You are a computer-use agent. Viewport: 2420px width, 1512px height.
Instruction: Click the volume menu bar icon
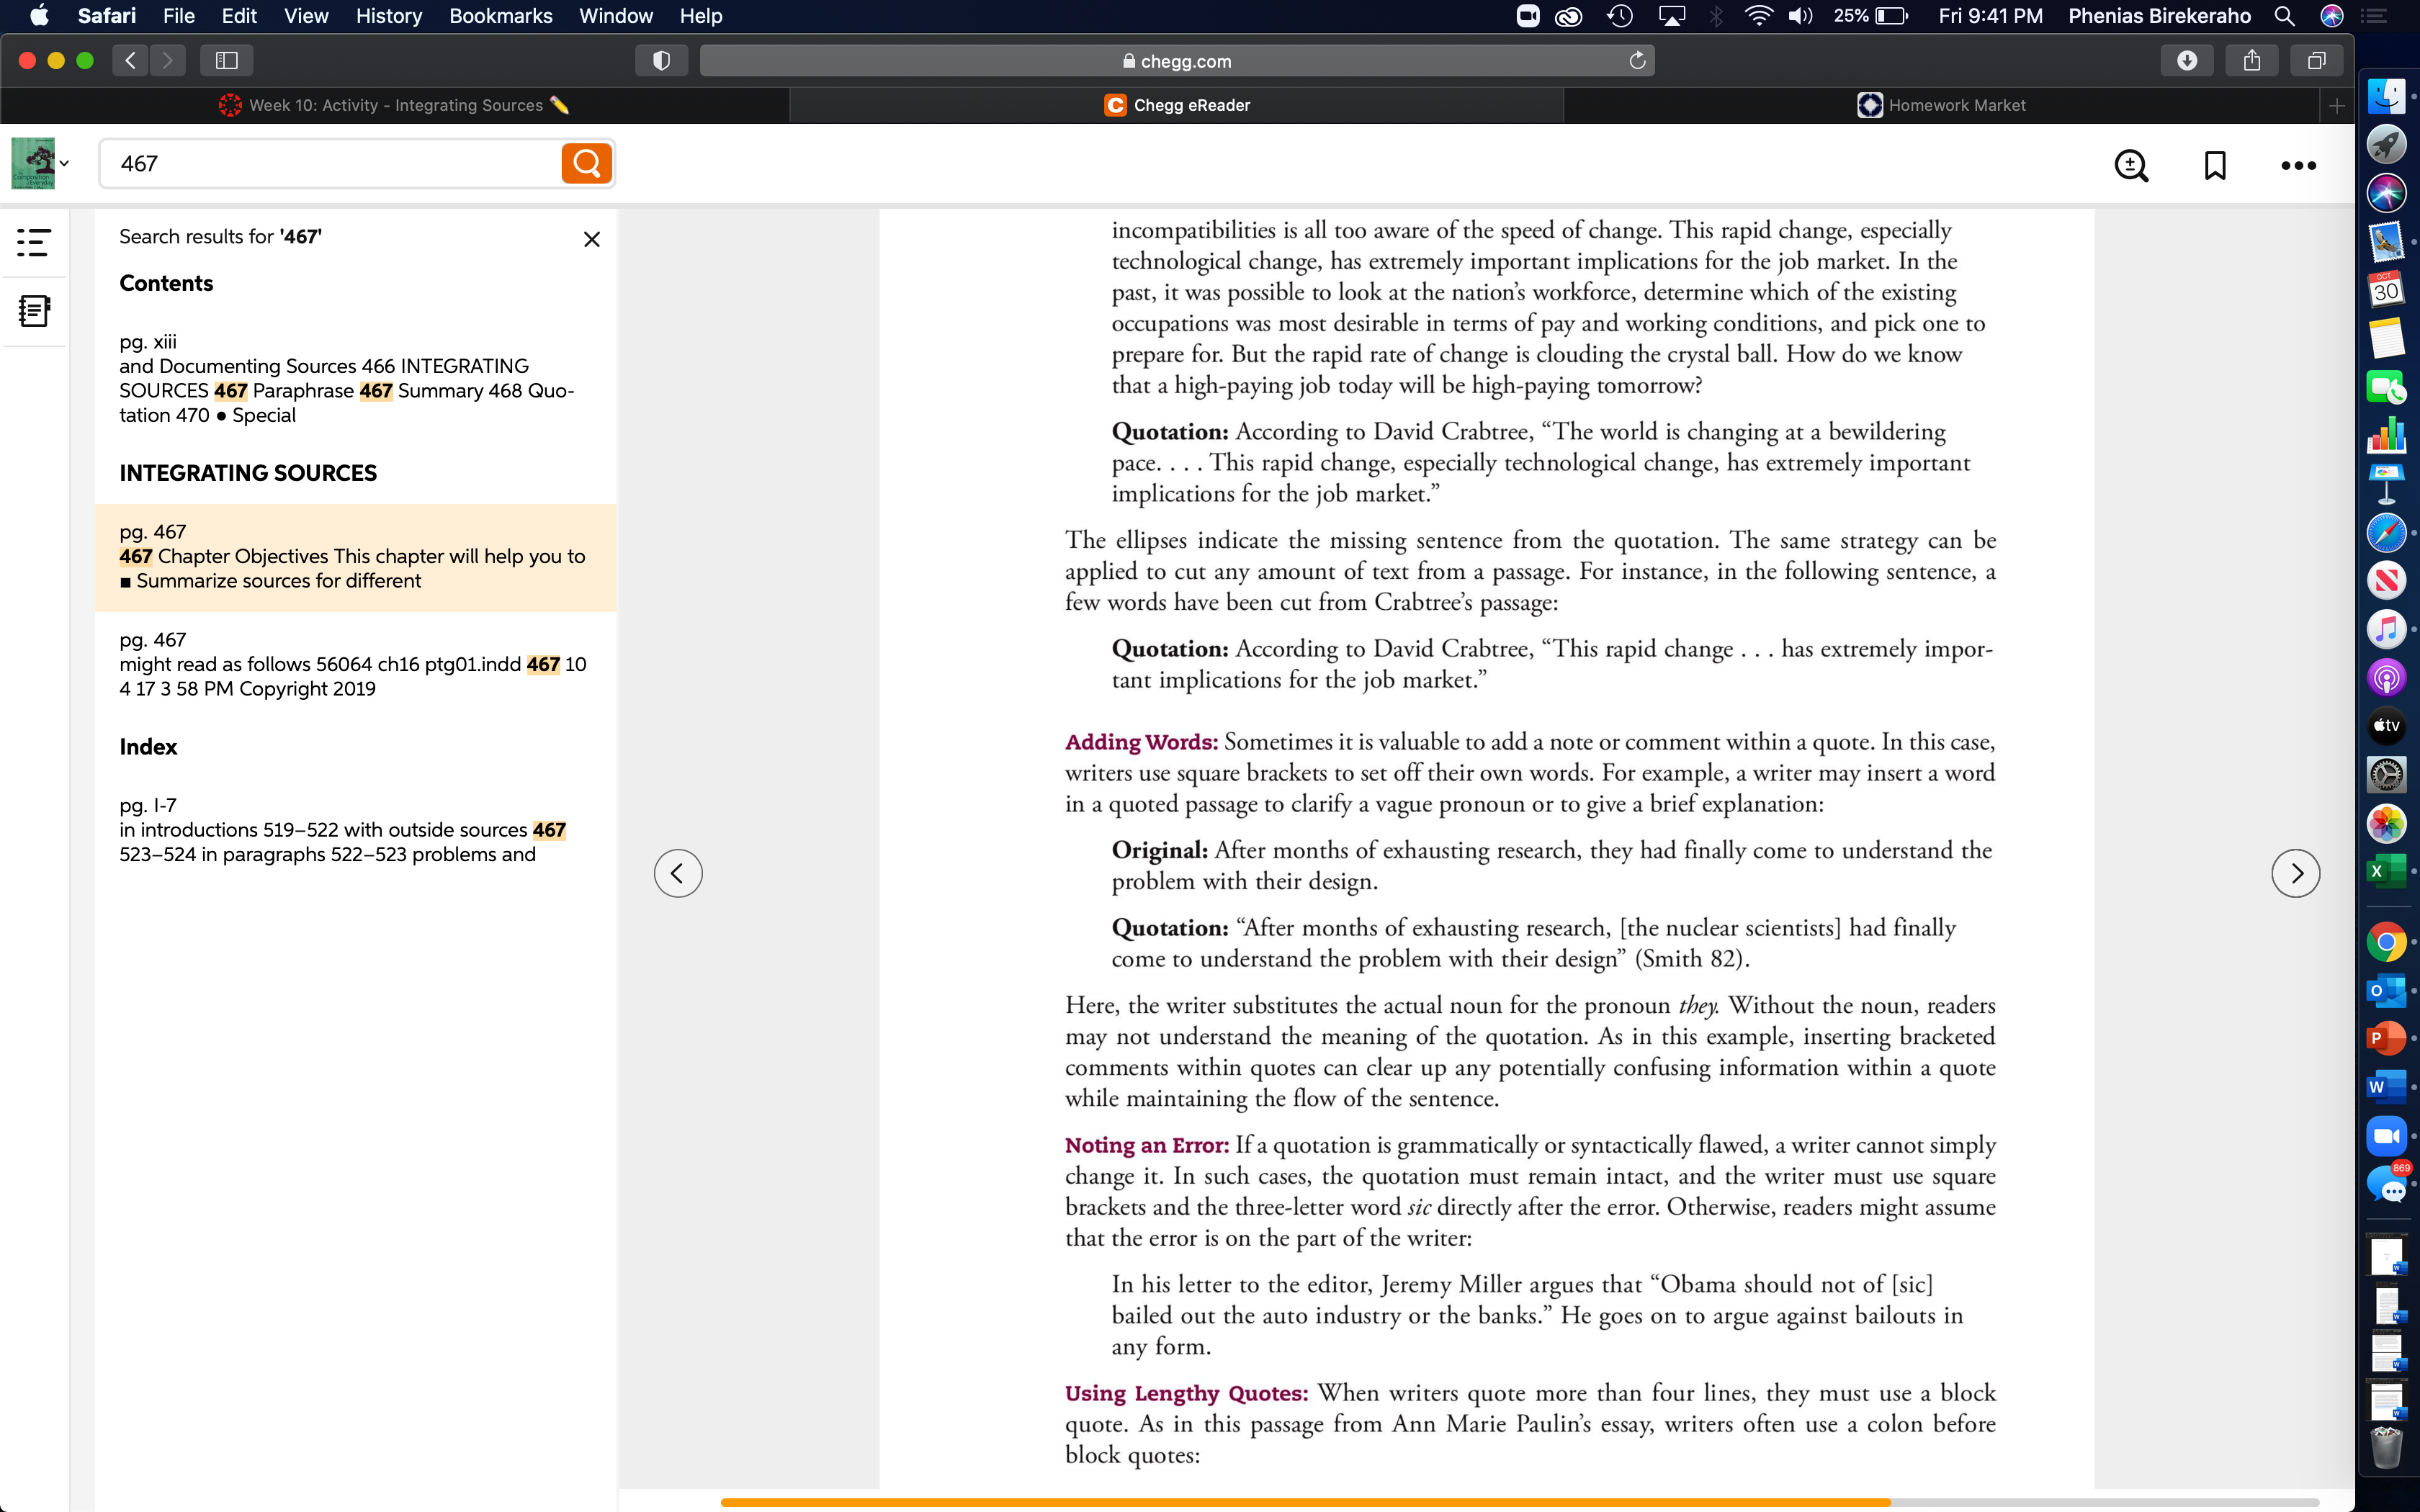(x=1800, y=16)
